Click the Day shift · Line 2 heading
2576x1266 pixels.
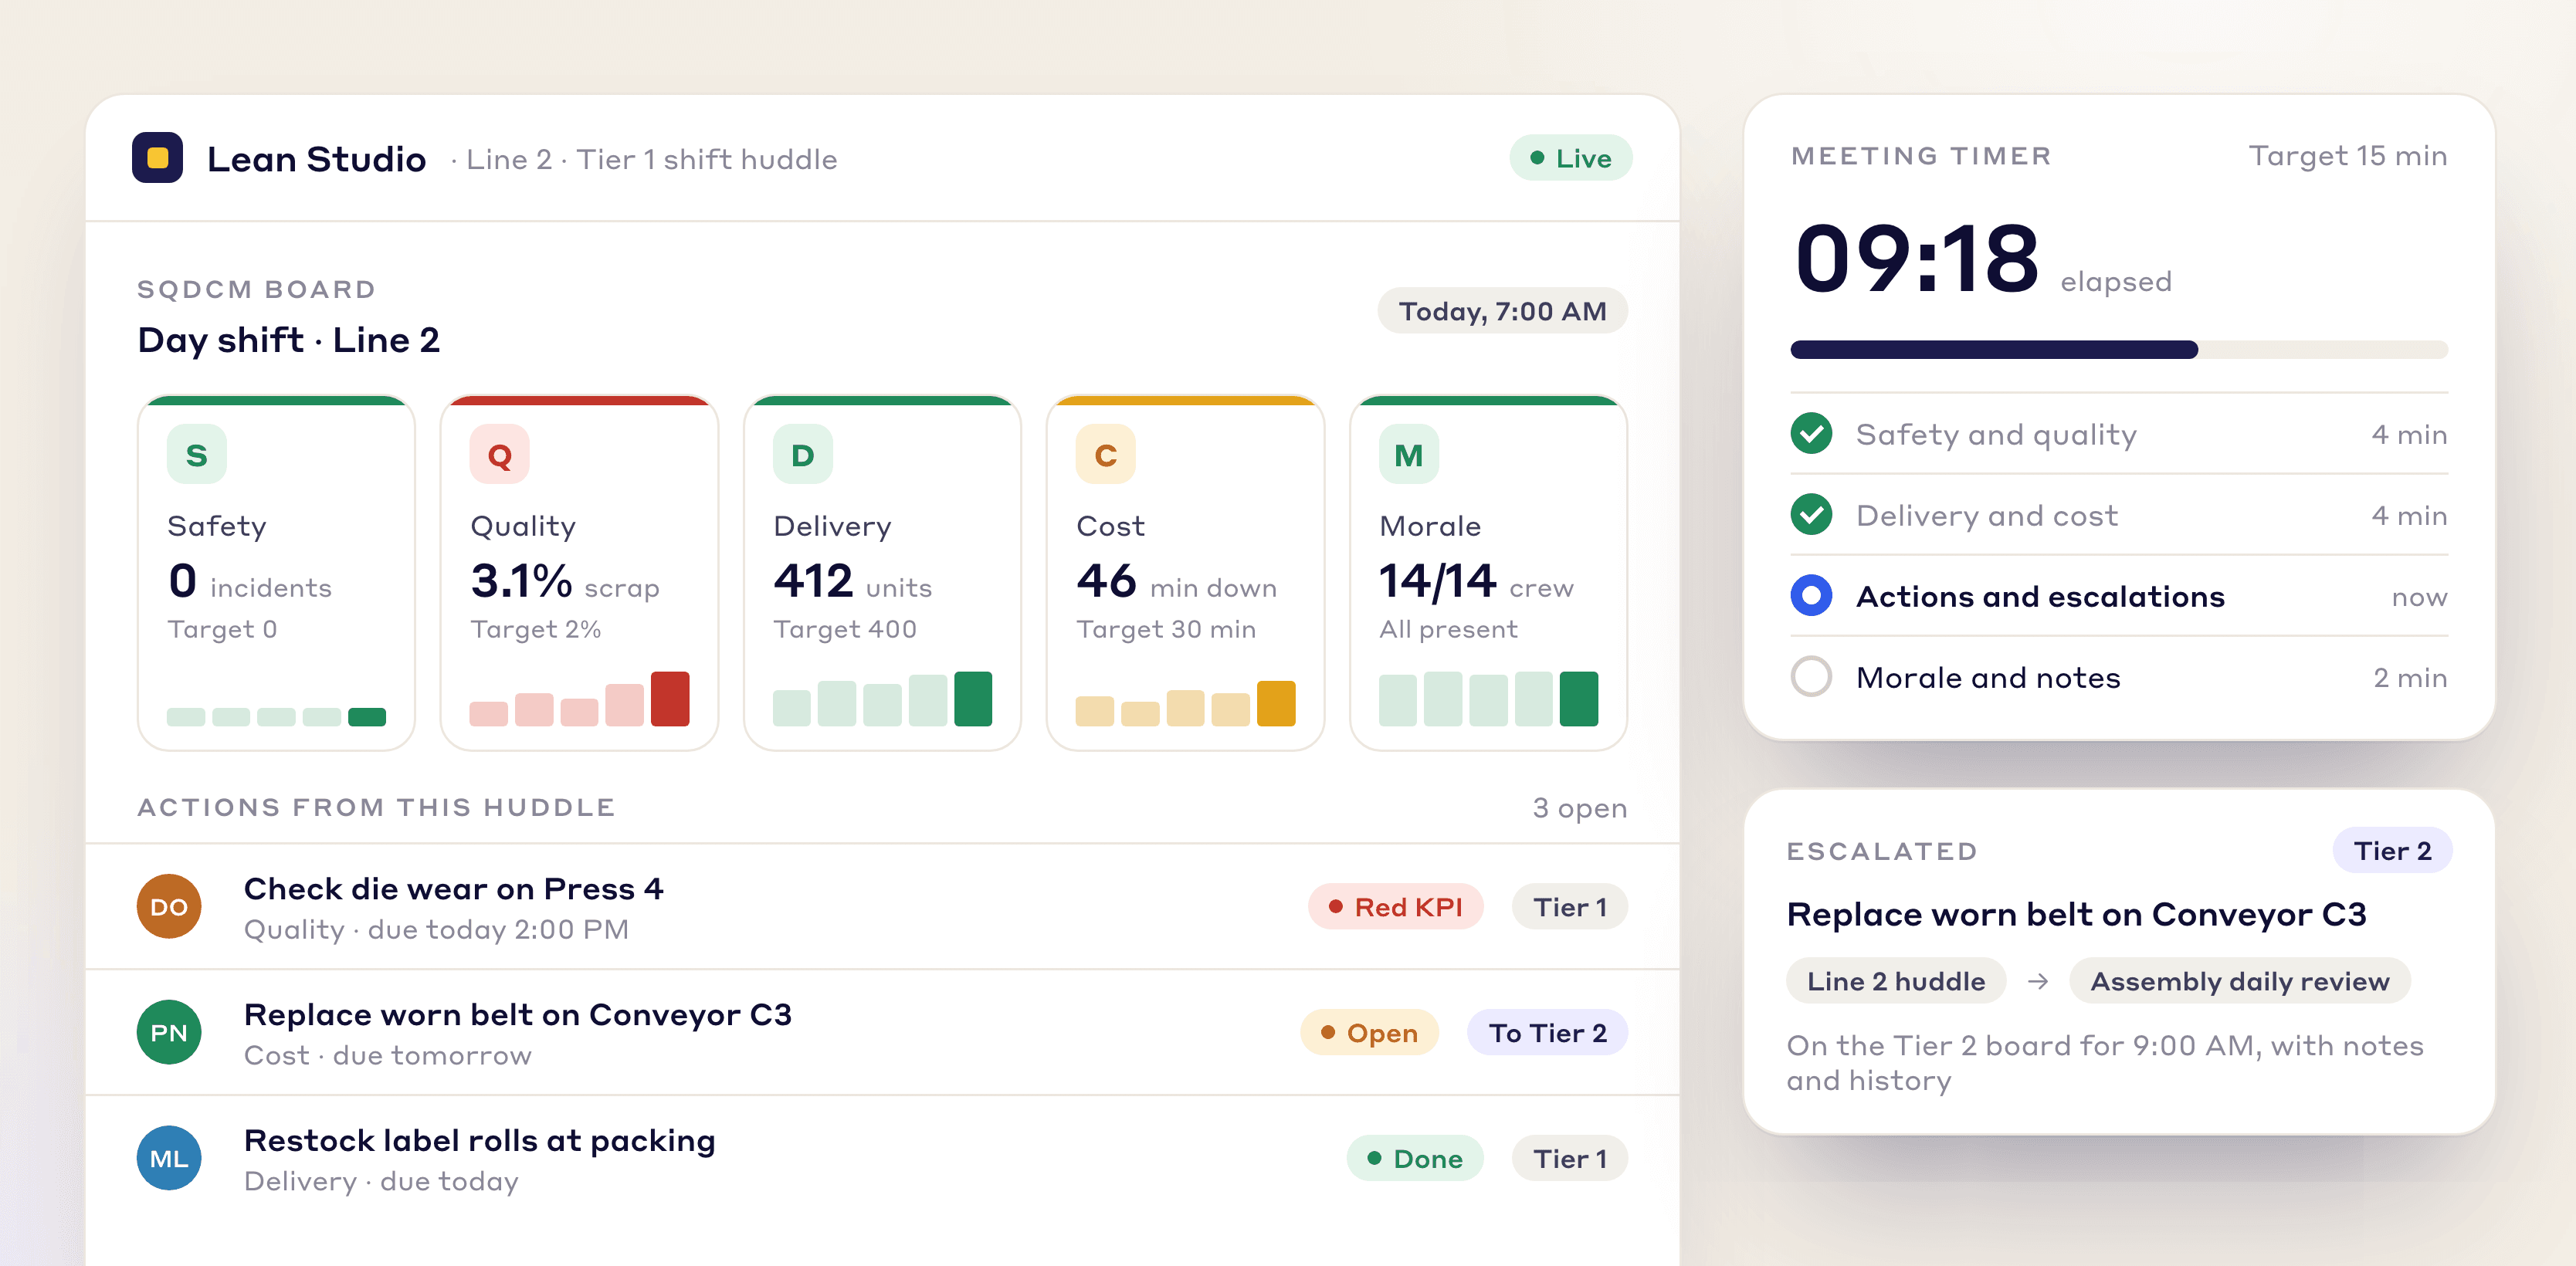(289, 340)
